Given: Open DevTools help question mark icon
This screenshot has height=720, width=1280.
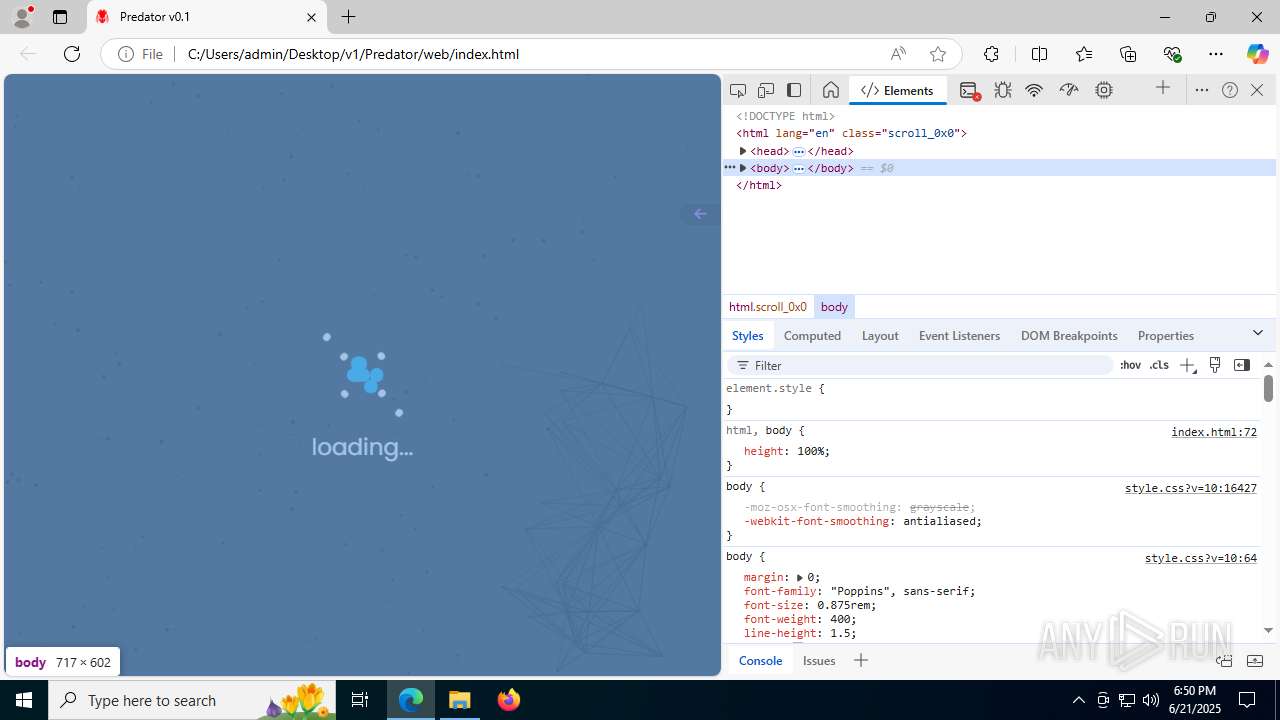Looking at the screenshot, I should point(1230,90).
